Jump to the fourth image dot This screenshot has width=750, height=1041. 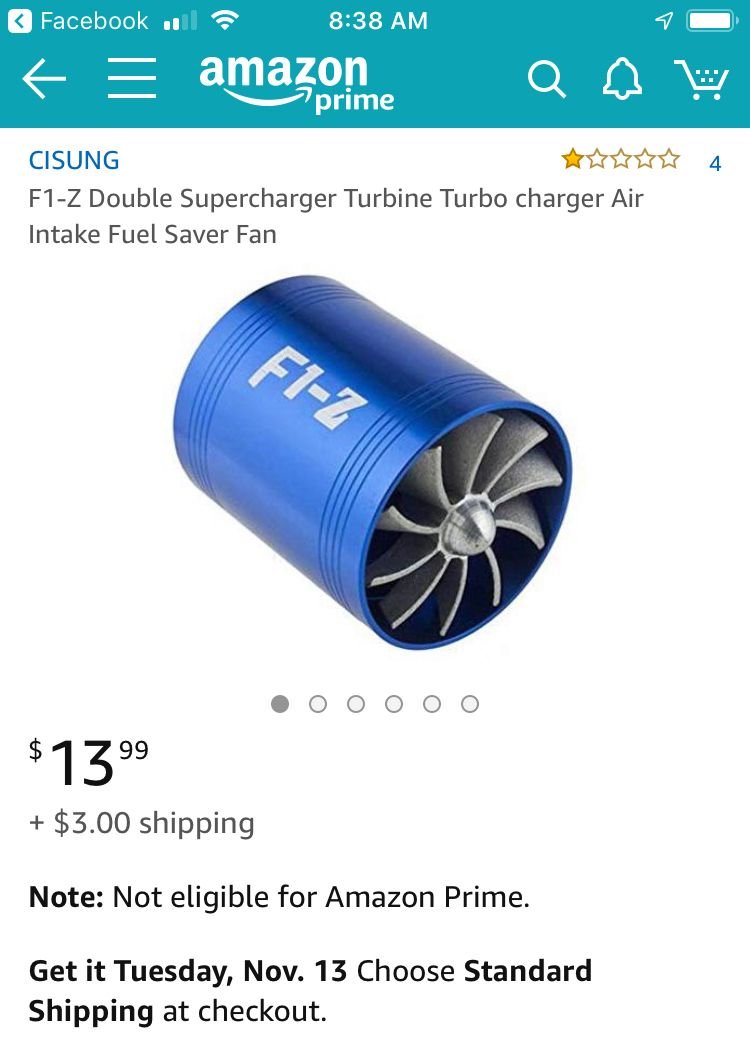394,704
